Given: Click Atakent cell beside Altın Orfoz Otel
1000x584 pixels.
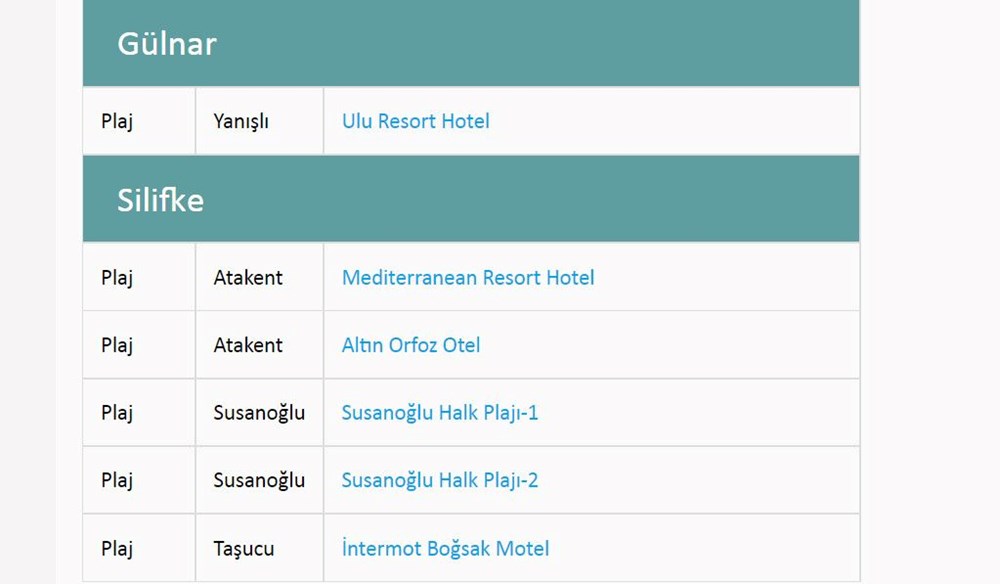Looking at the screenshot, I should point(248,346).
